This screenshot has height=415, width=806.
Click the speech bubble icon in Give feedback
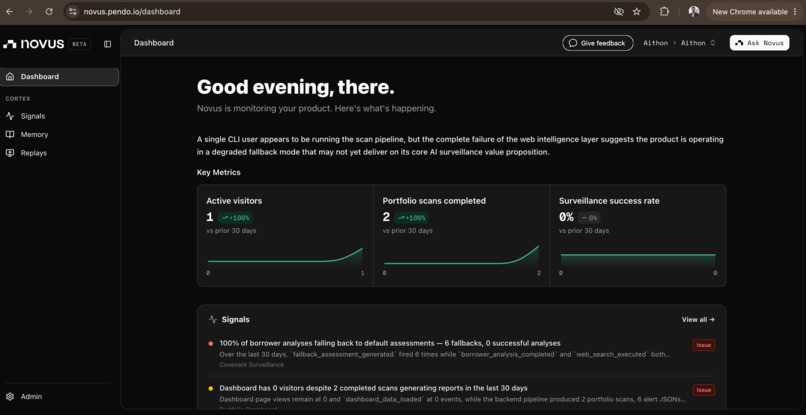tap(573, 43)
